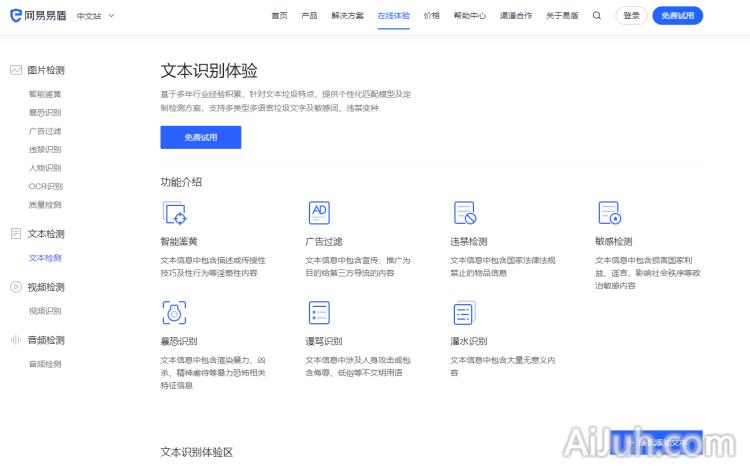Select 文本检测 sidebar heading
The image size is (750, 472).
[46, 234]
